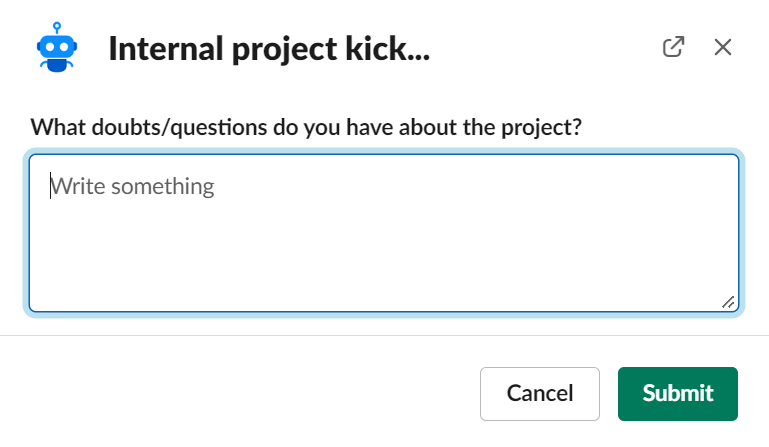Click inside the multiline text box's lower area

point(384,265)
